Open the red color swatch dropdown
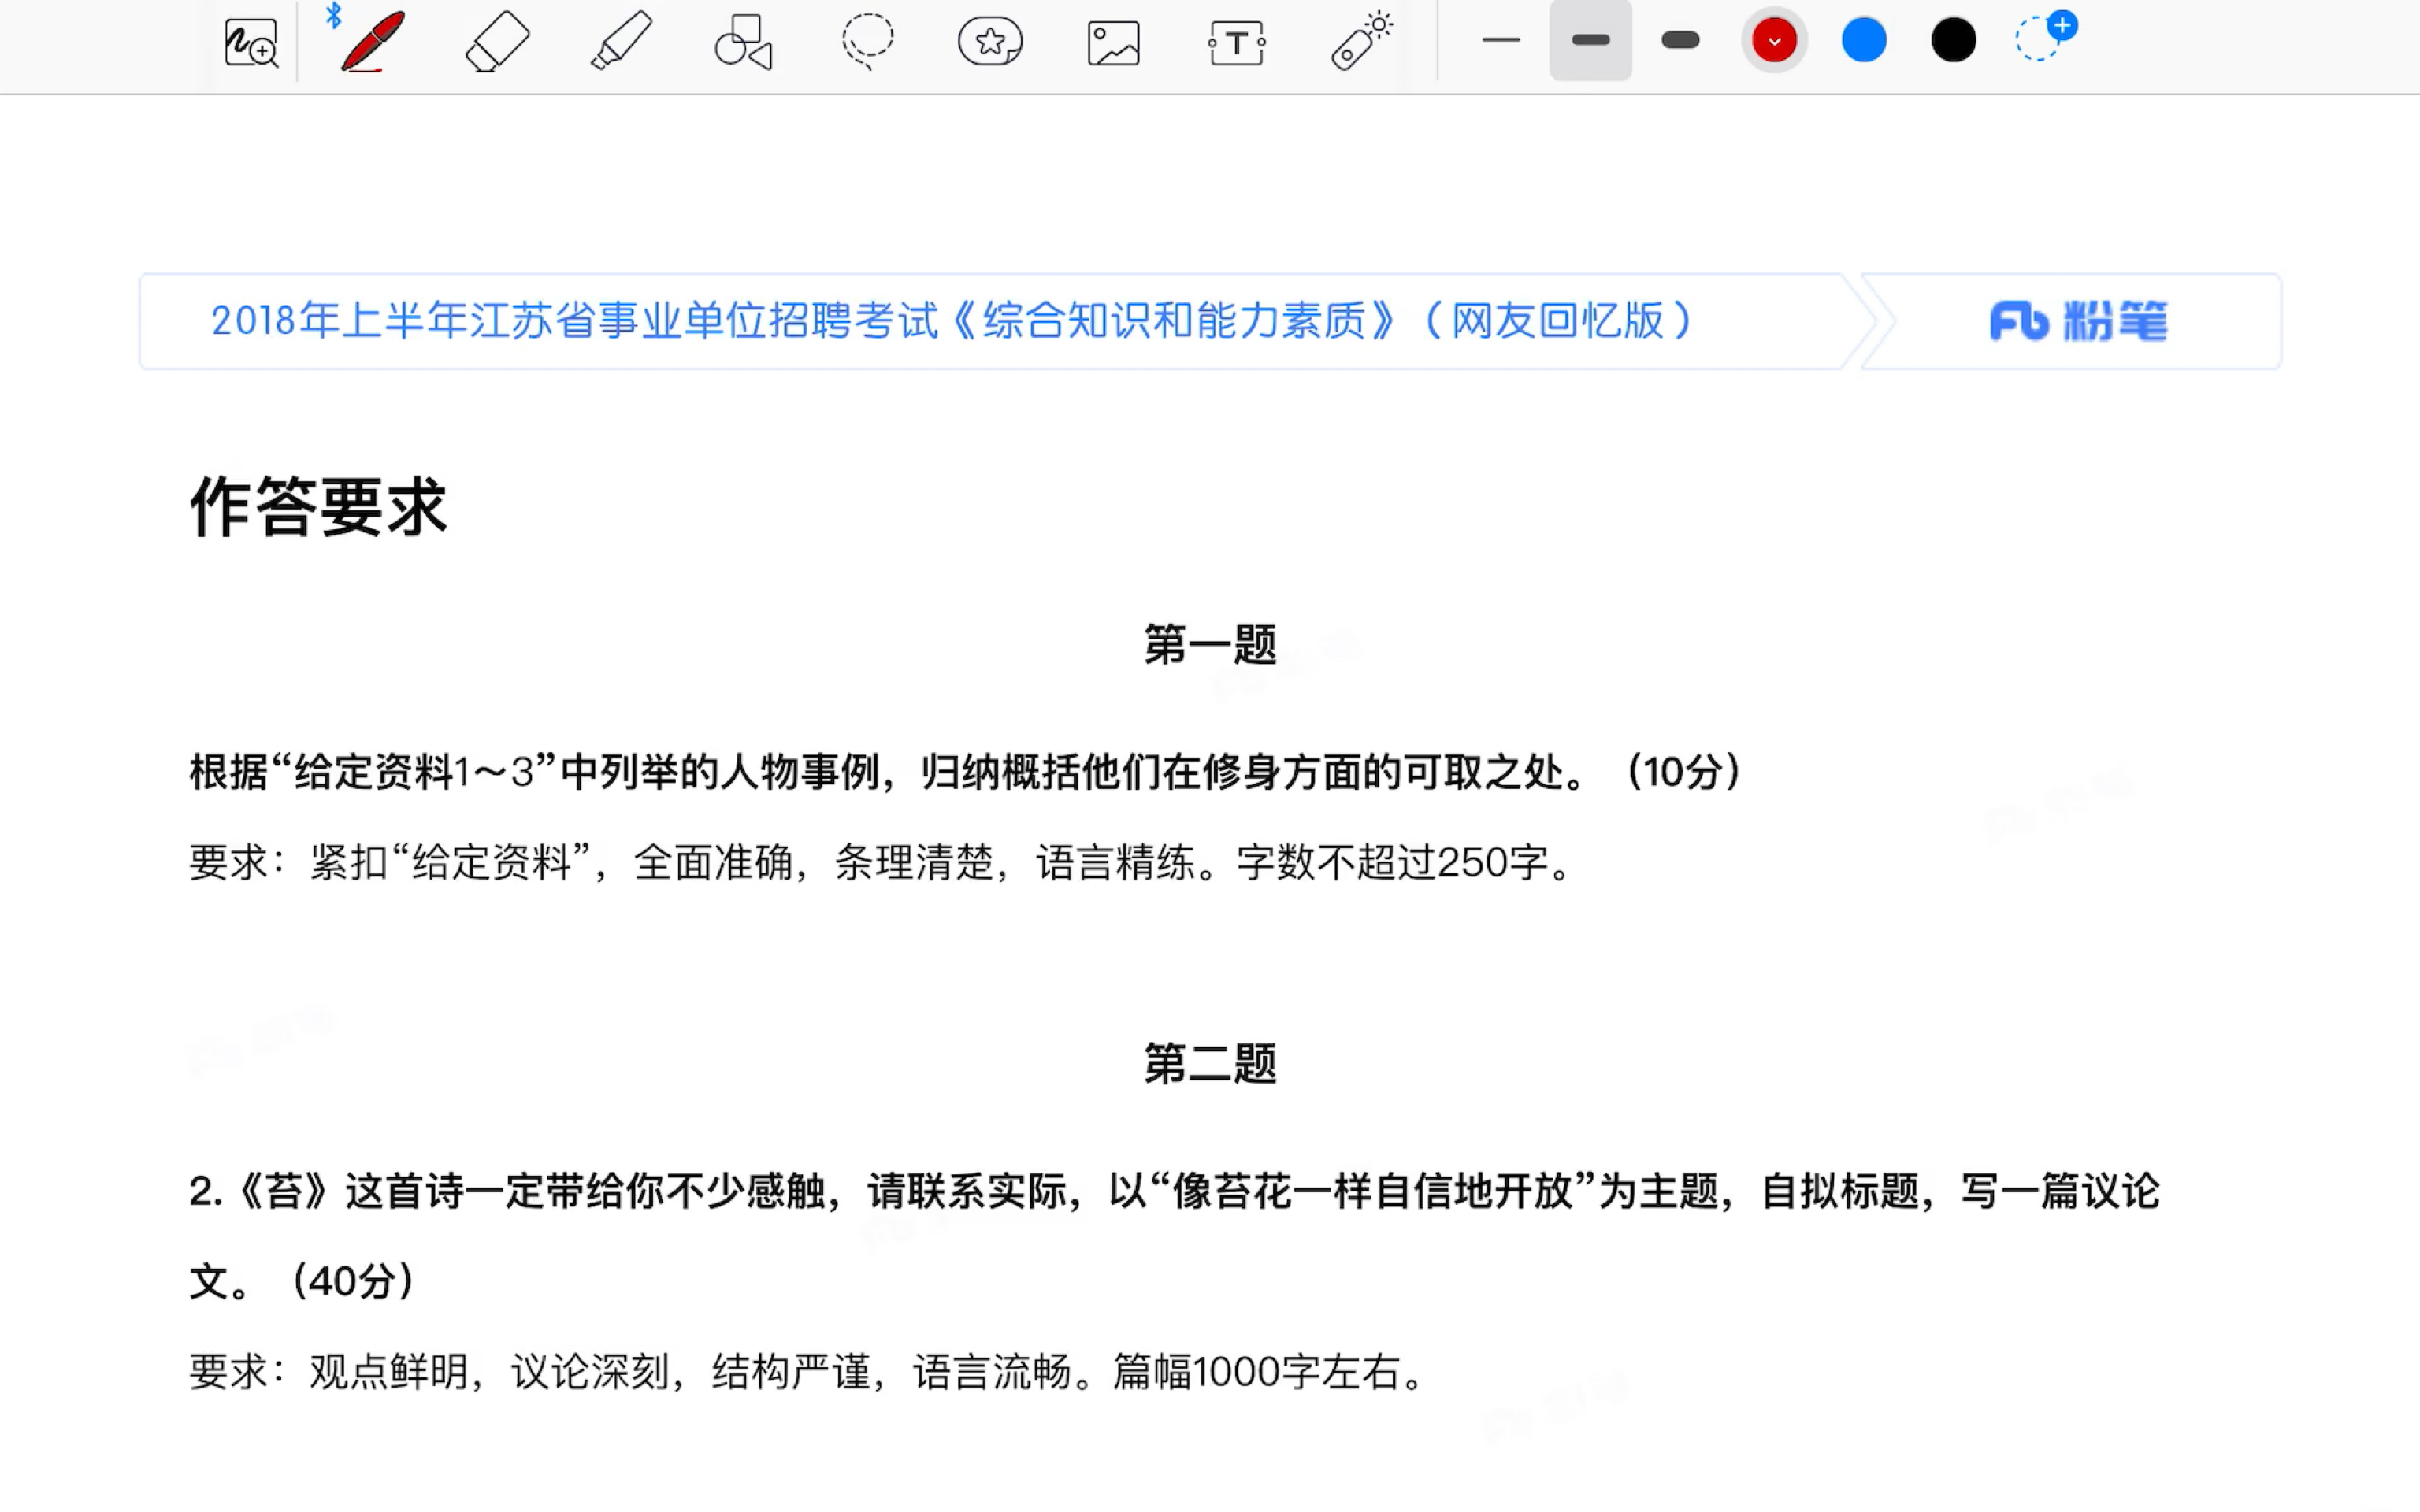Screen dimensions: 2420x1512 (x=1774, y=41)
